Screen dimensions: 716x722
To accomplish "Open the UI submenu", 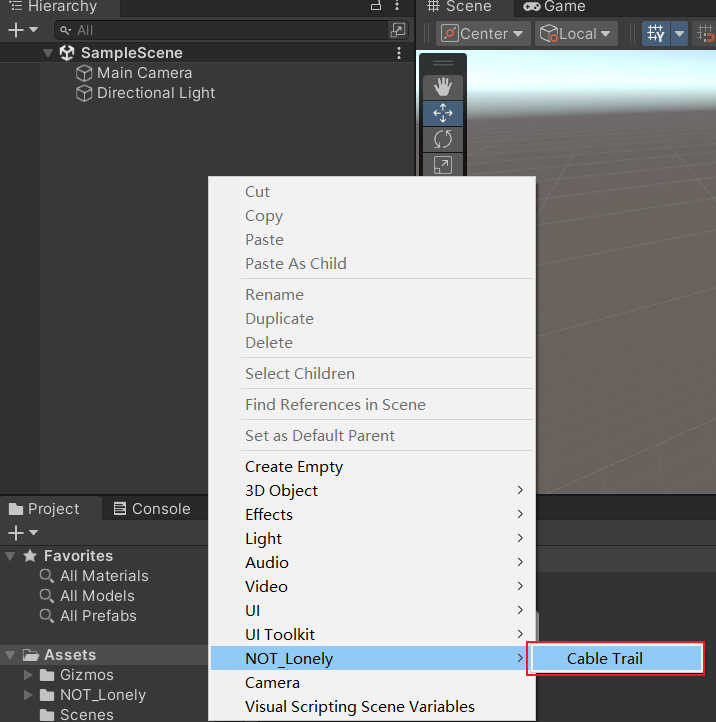I will (x=372, y=611).
